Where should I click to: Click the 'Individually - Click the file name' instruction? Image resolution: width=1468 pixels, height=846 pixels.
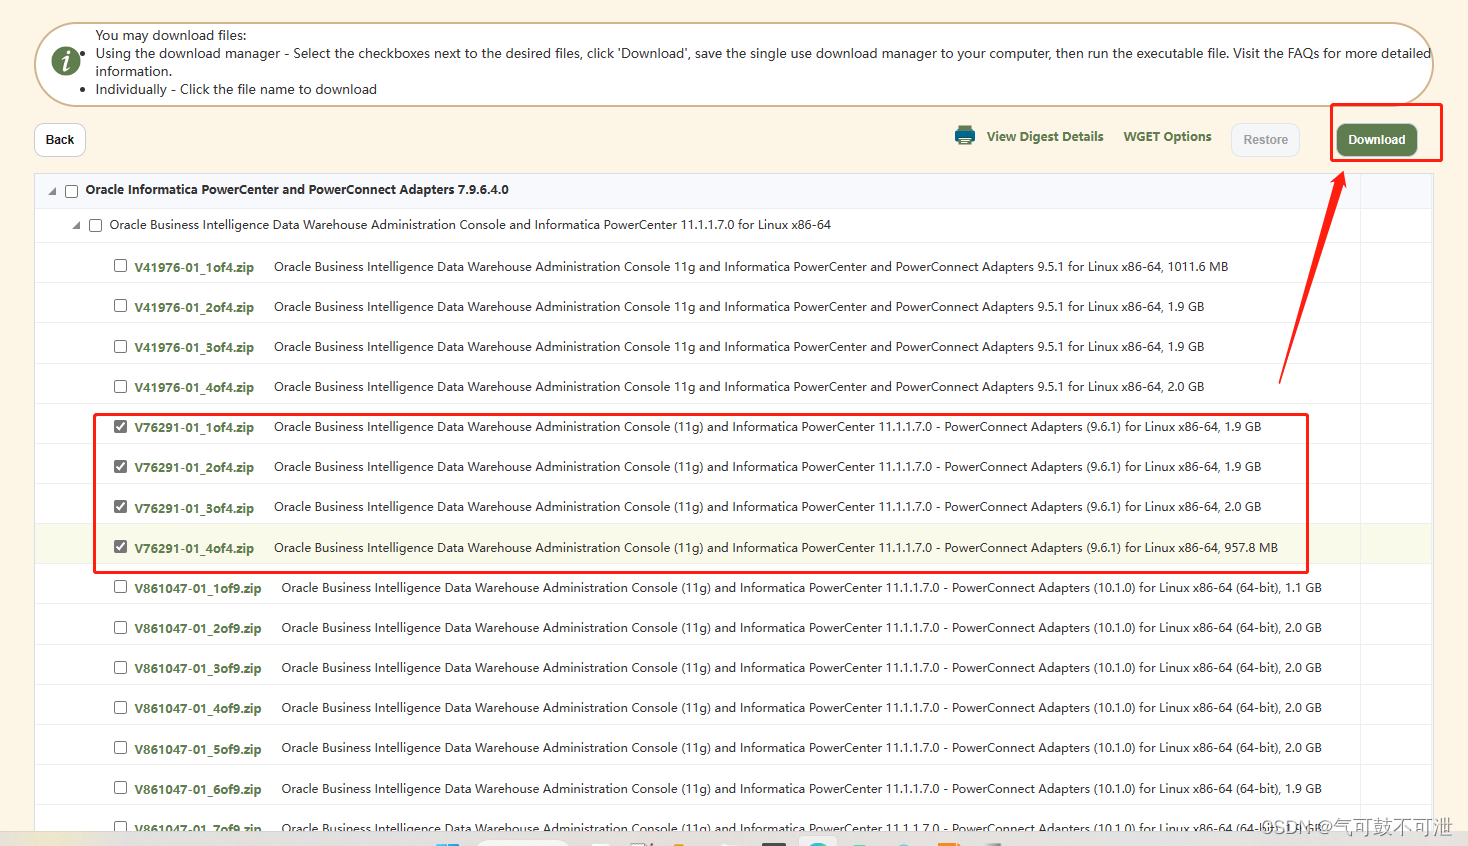[236, 90]
